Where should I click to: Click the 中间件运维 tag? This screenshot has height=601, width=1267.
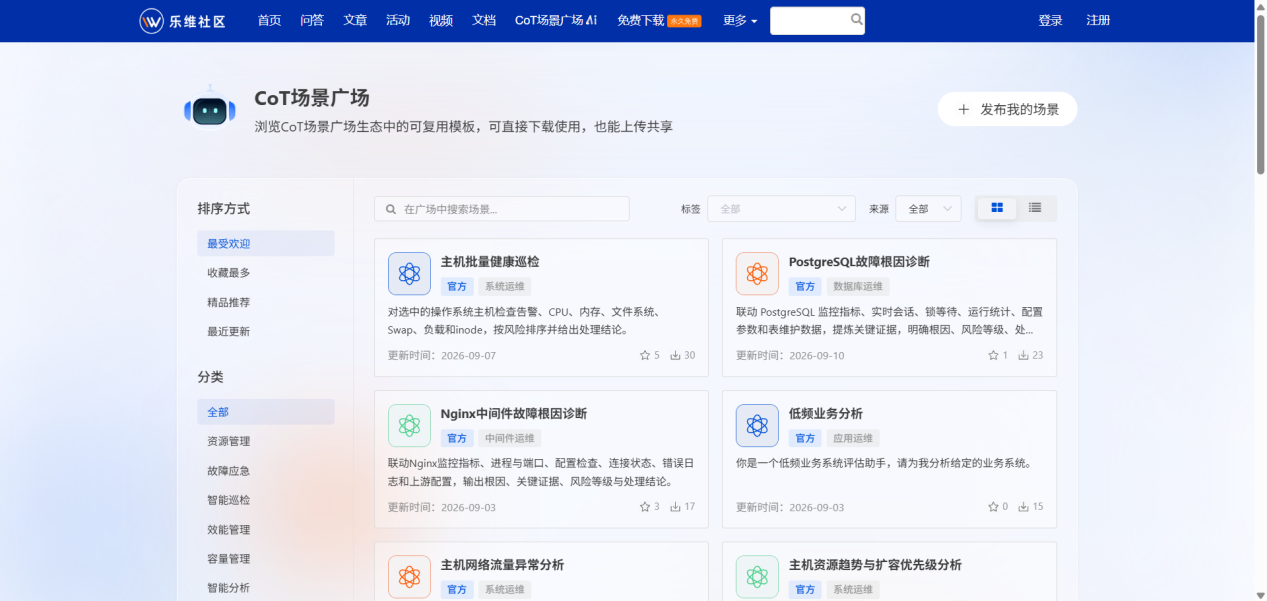click(509, 438)
